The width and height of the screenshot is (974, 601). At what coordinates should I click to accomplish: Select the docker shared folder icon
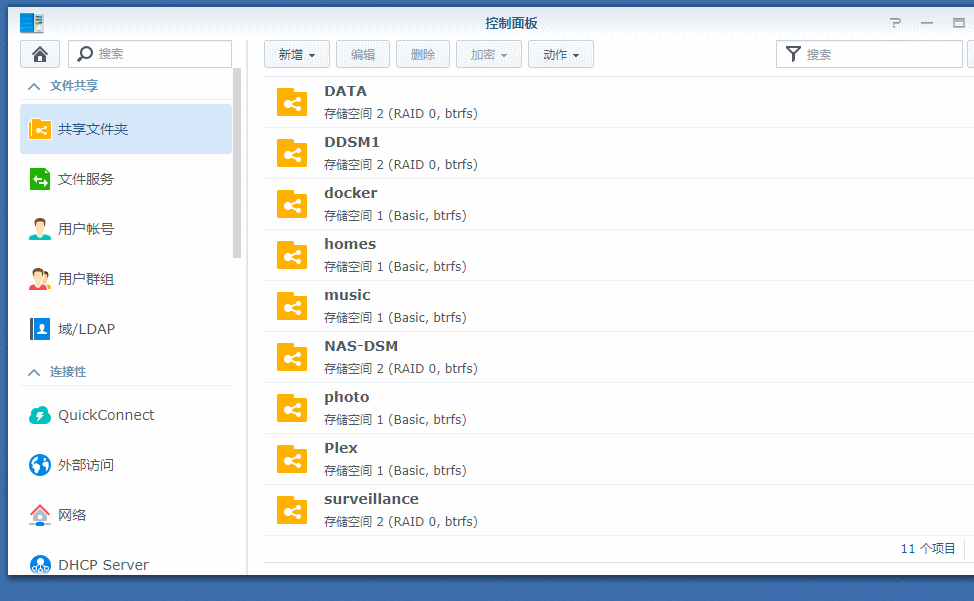(292, 204)
